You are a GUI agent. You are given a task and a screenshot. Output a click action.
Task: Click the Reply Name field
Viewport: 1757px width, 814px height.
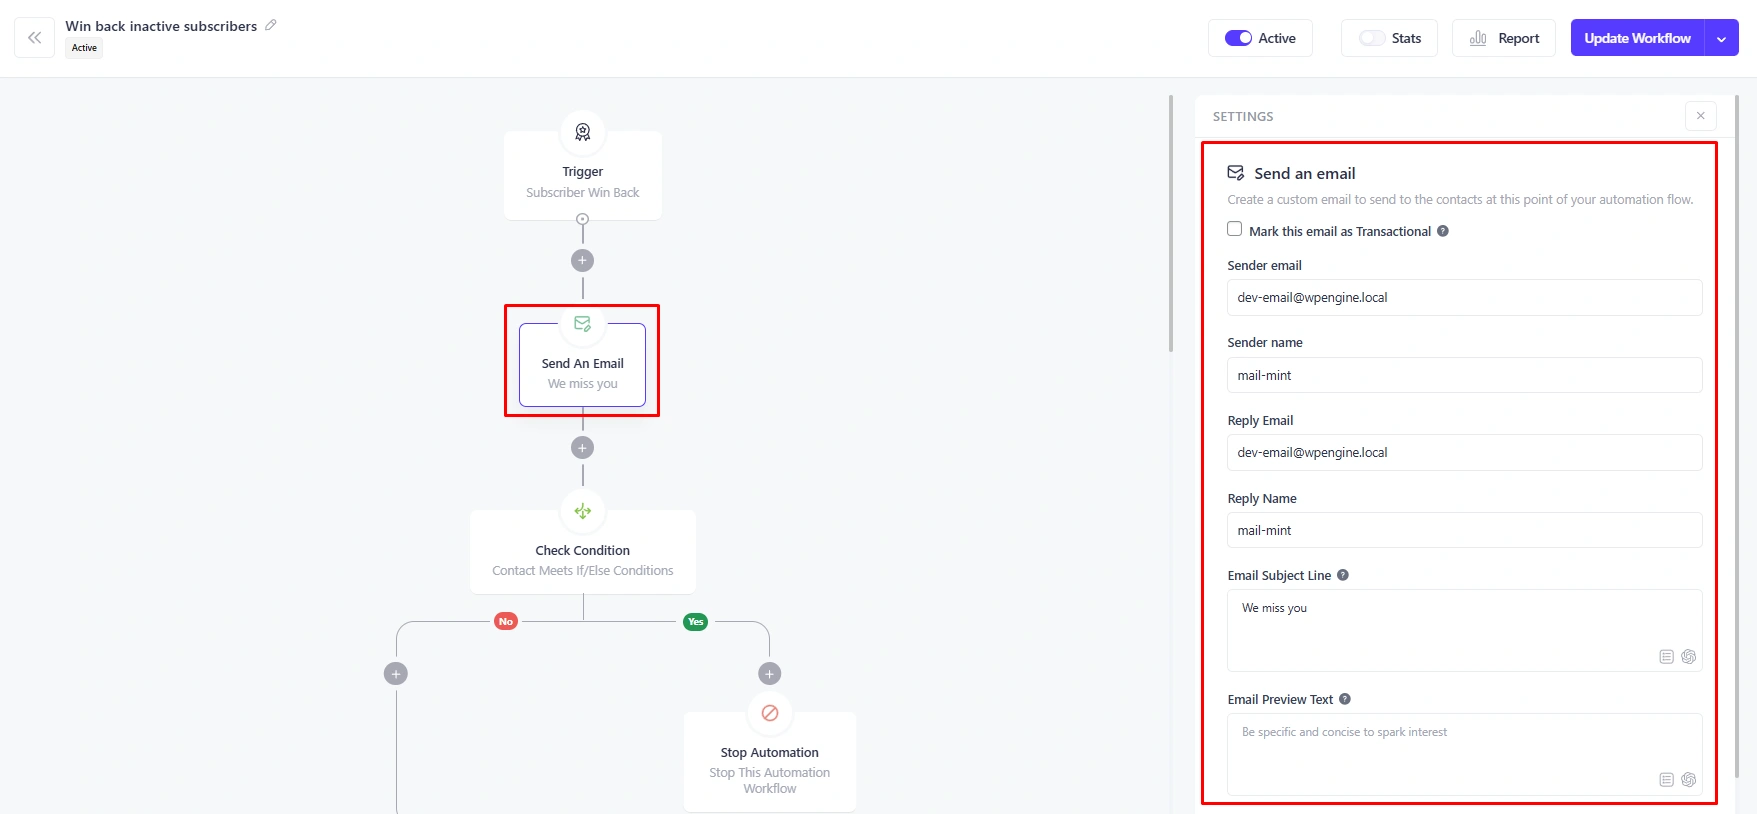coord(1464,530)
